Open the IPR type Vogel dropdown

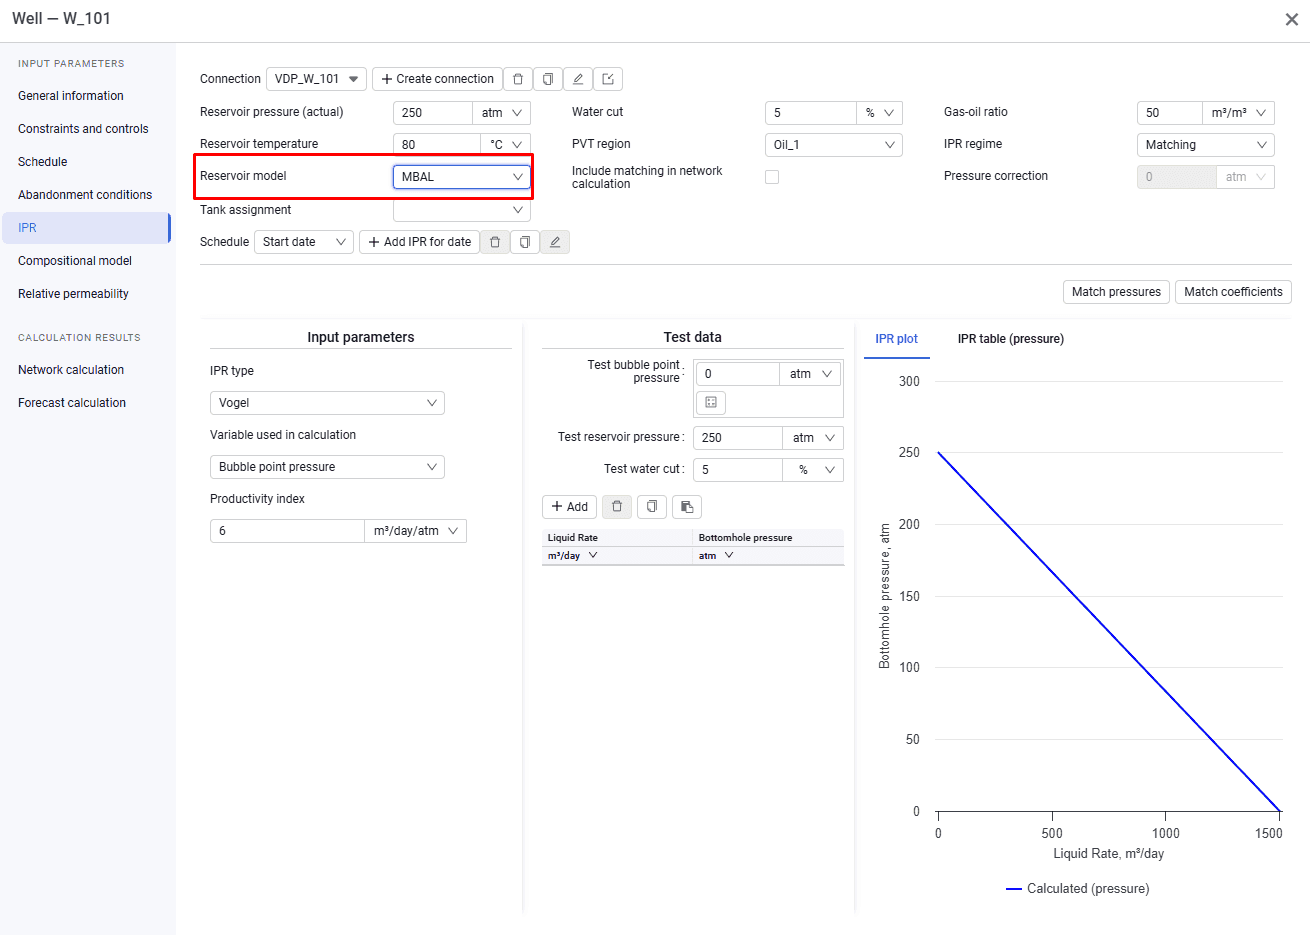click(327, 403)
